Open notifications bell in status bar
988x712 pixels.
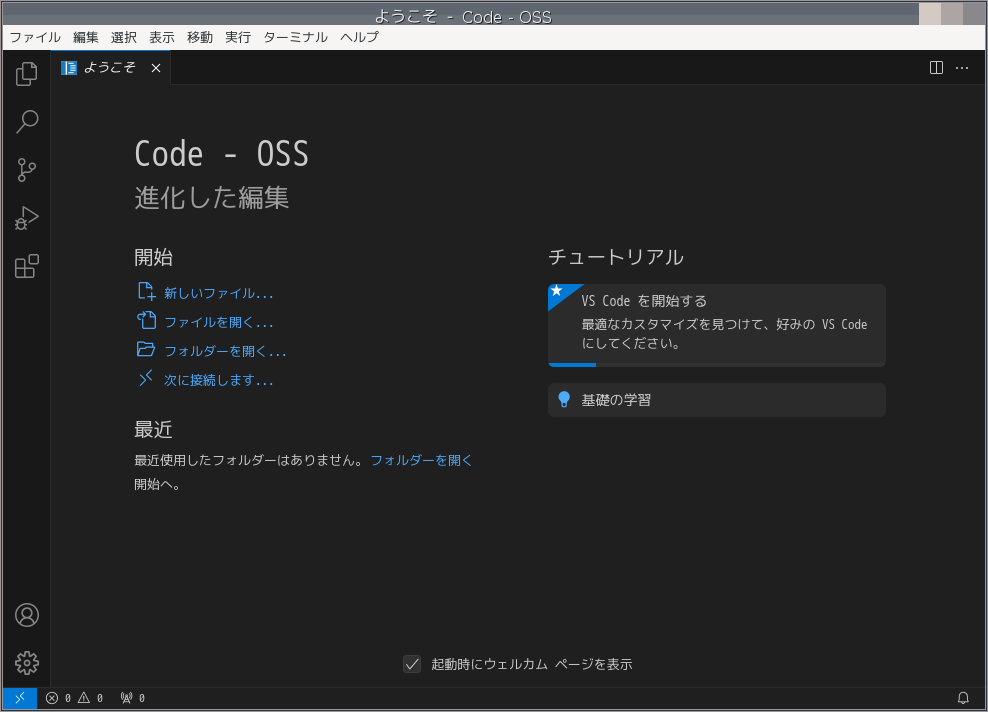(963, 698)
